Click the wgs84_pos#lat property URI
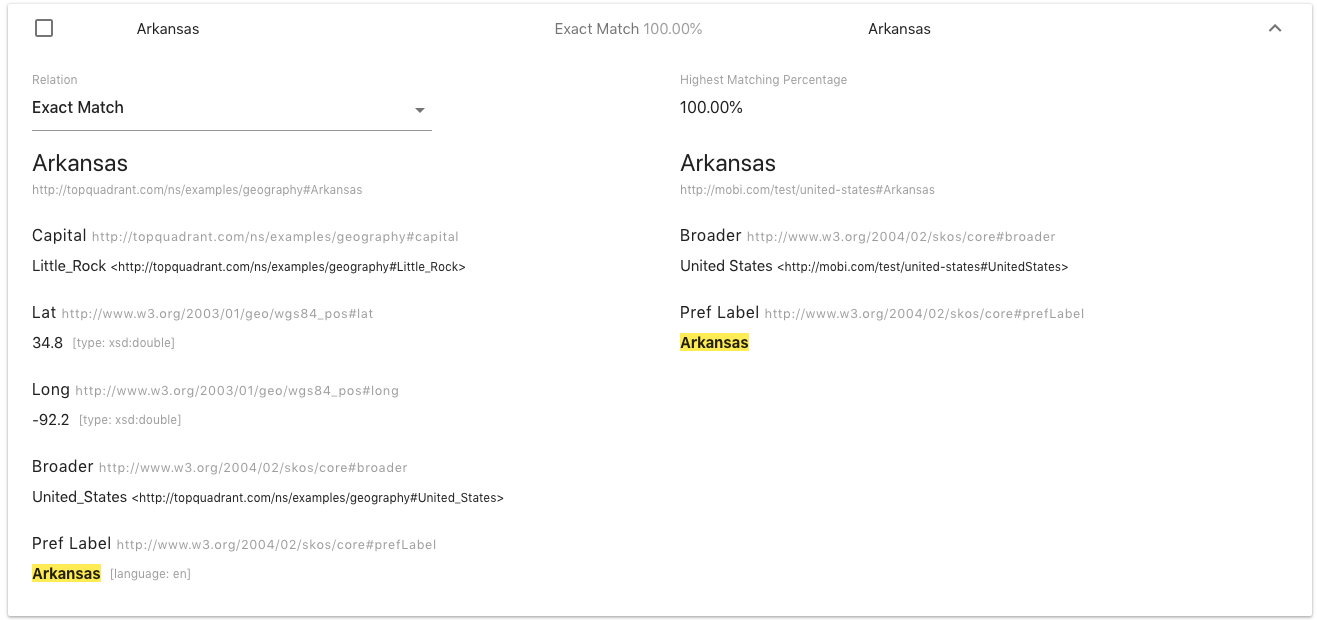Image resolution: width=1317 pixels, height=620 pixels. (217, 314)
